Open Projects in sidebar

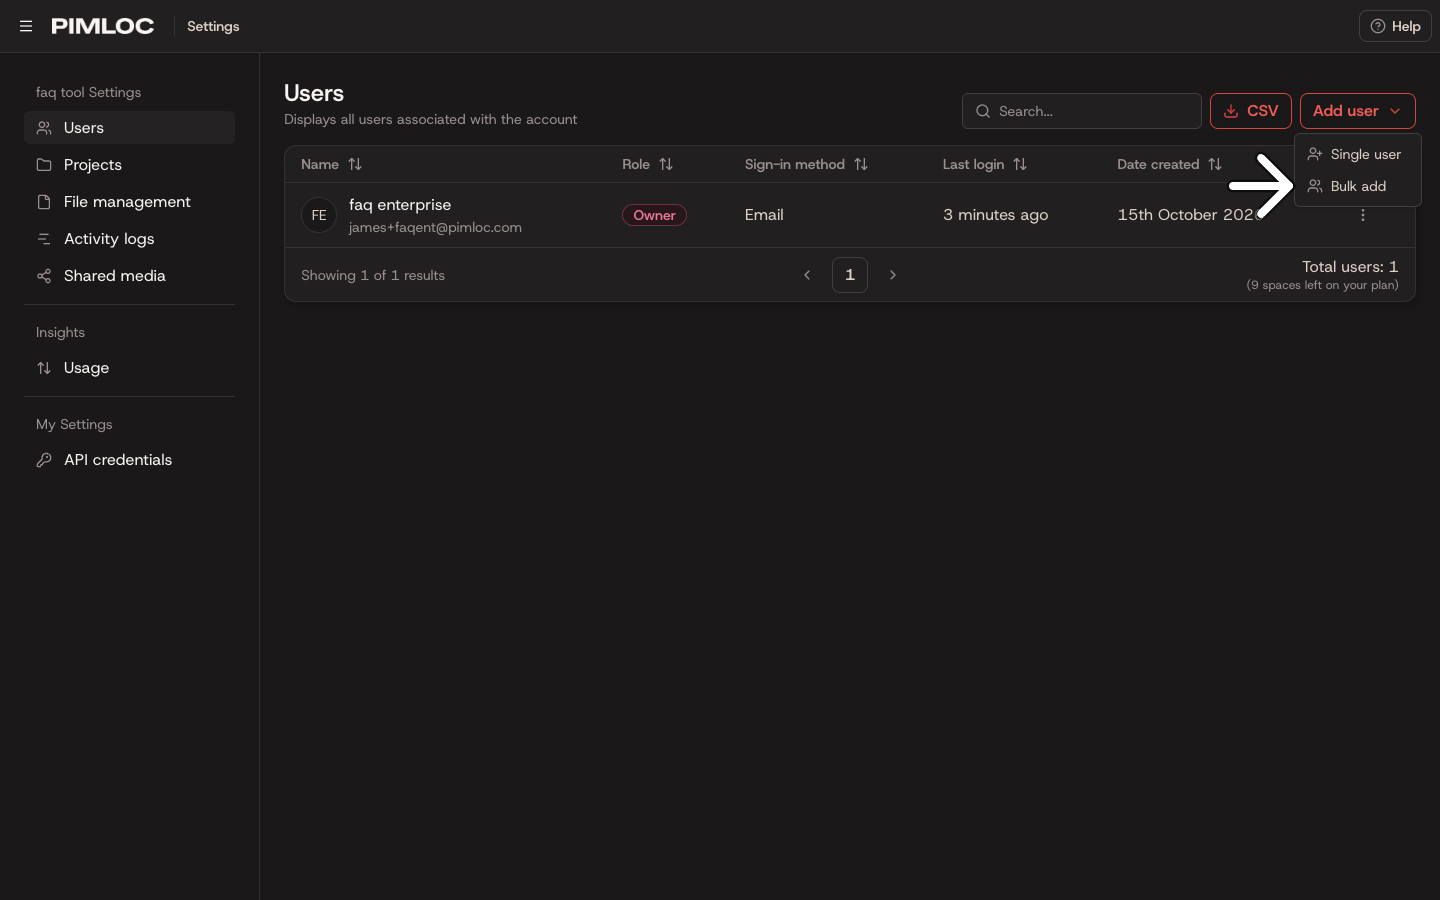point(129,165)
